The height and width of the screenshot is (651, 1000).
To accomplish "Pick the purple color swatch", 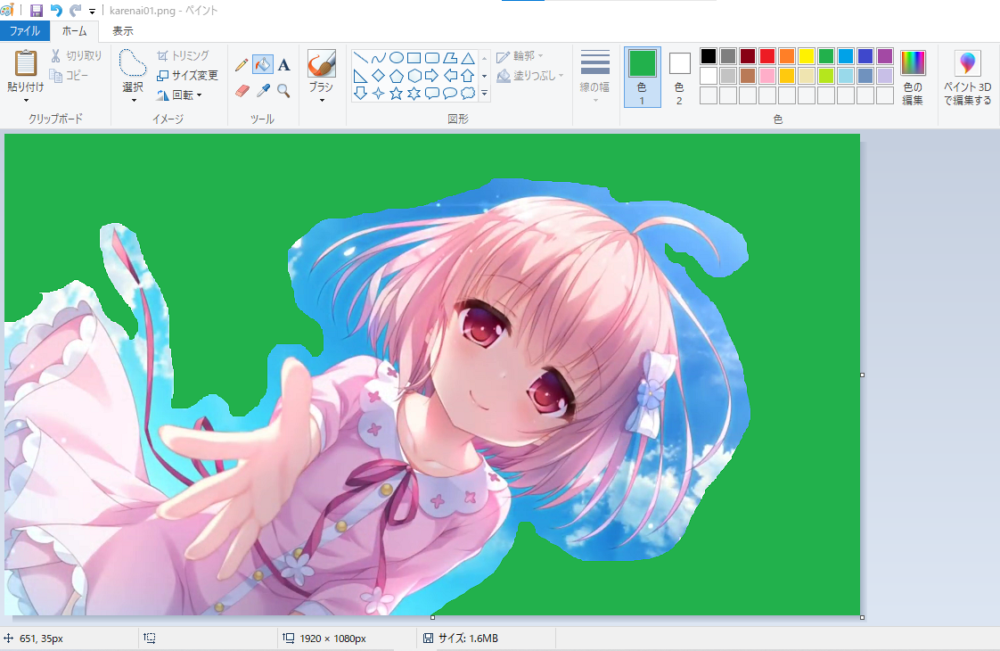I will (885, 56).
